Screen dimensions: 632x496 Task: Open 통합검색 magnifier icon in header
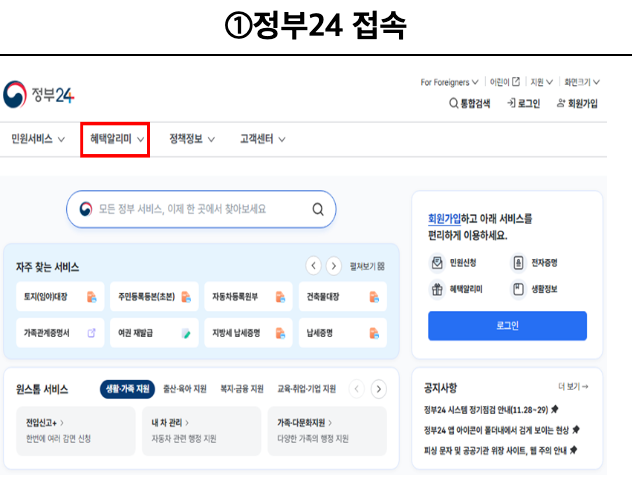(x=453, y=104)
